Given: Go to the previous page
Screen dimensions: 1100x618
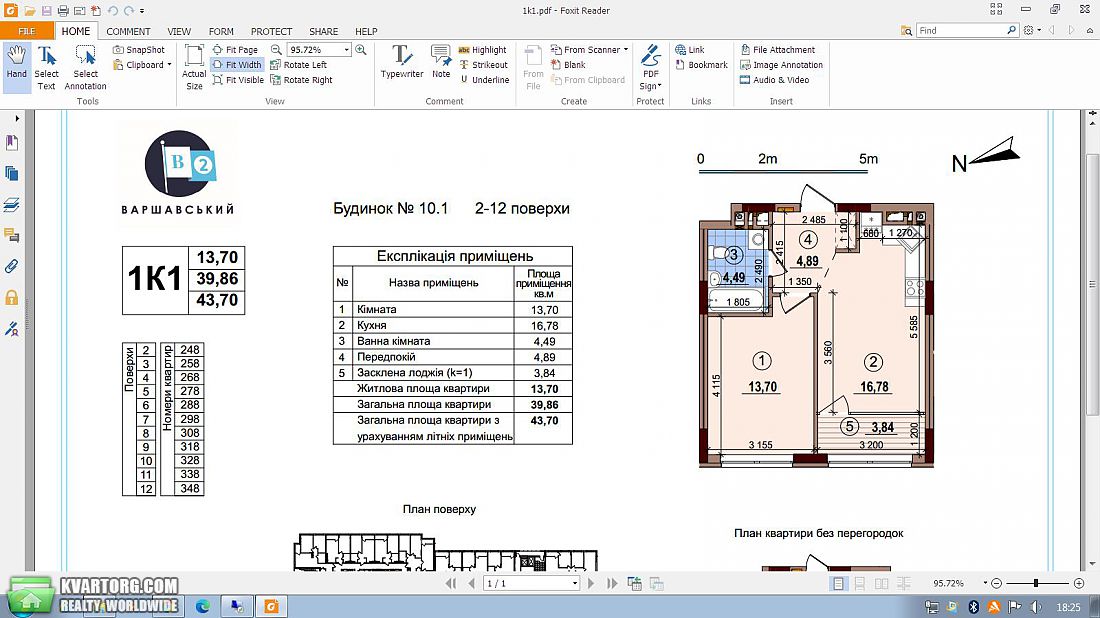Looking at the screenshot, I should 471,583.
